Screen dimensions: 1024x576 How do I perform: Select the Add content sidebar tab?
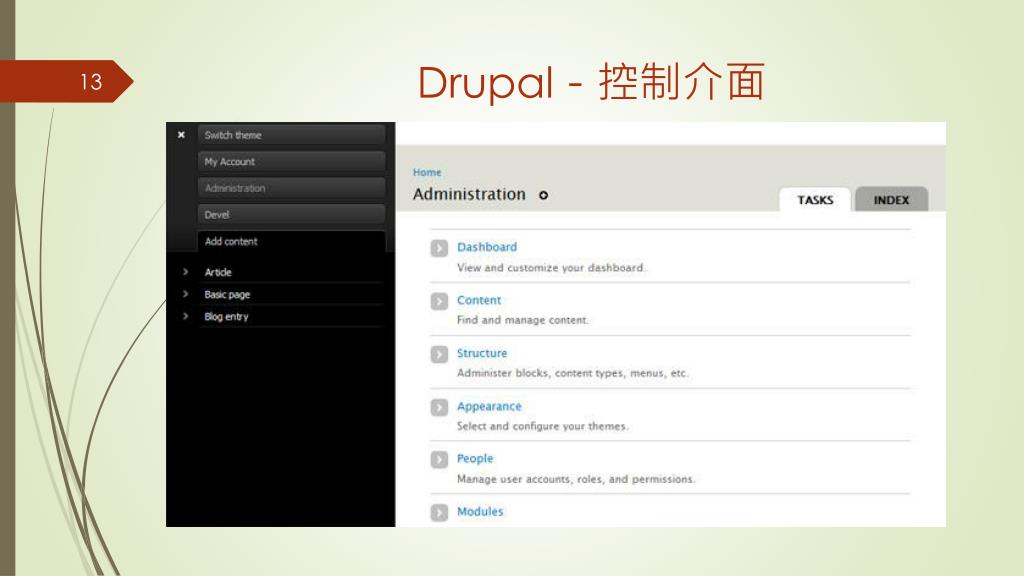coord(291,241)
